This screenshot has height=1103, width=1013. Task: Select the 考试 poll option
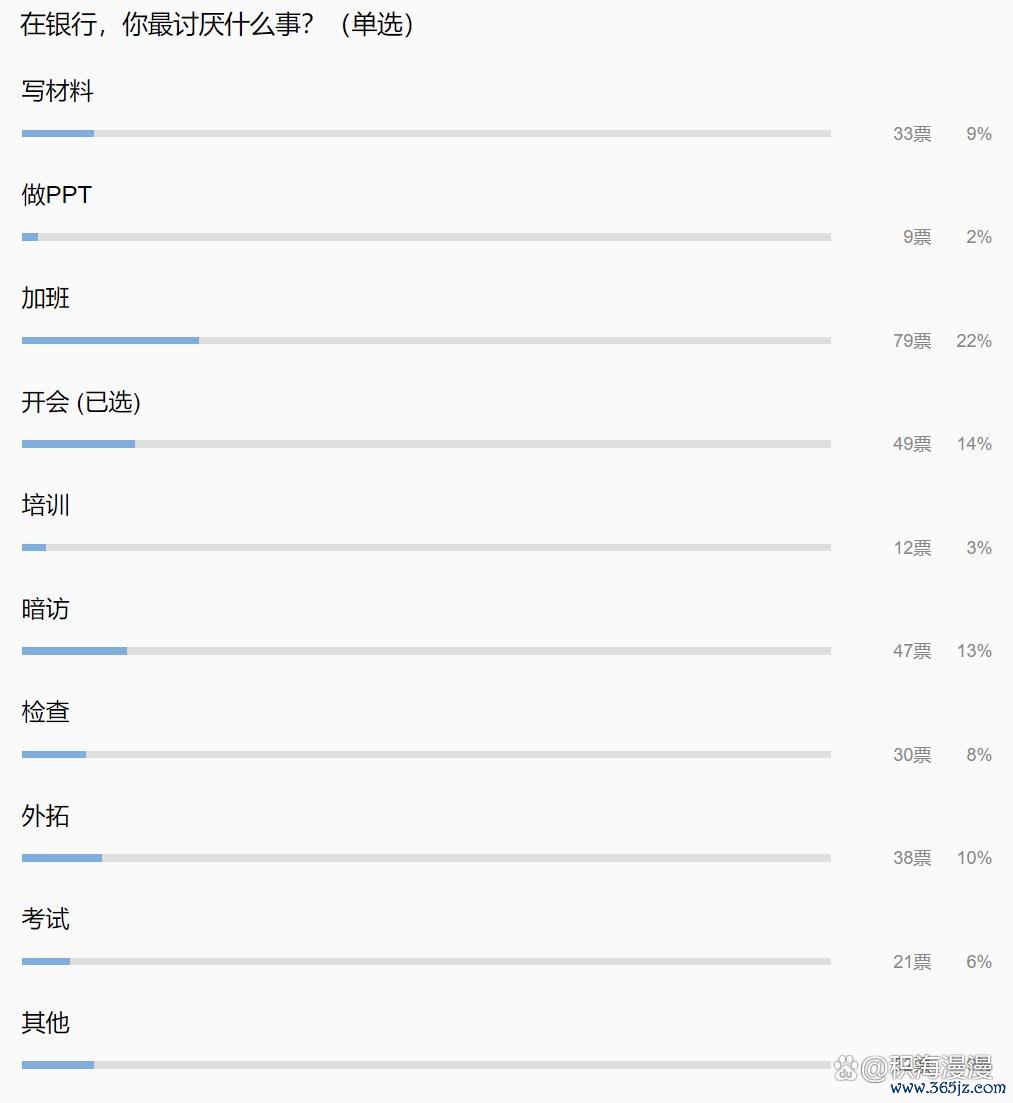pos(45,919)
